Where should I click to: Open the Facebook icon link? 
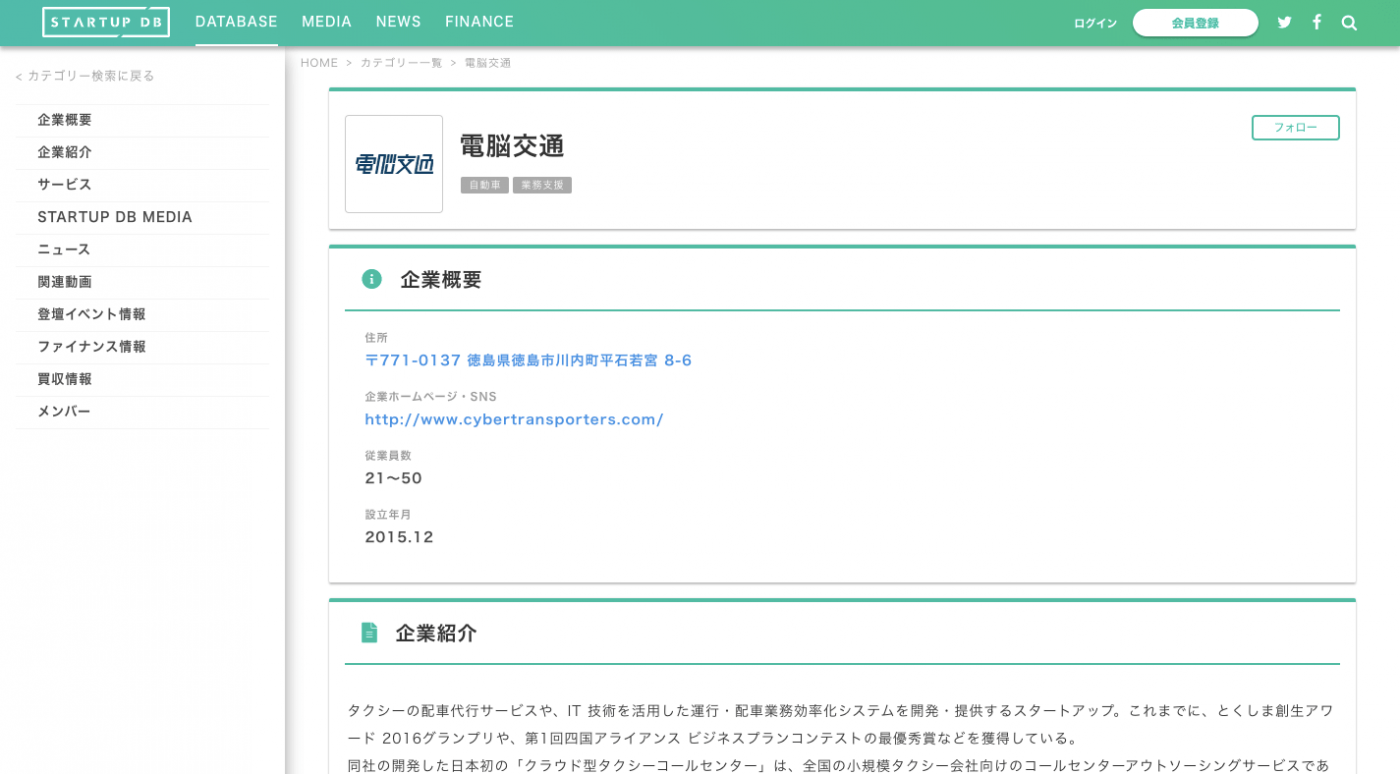tap(1317, 22)
